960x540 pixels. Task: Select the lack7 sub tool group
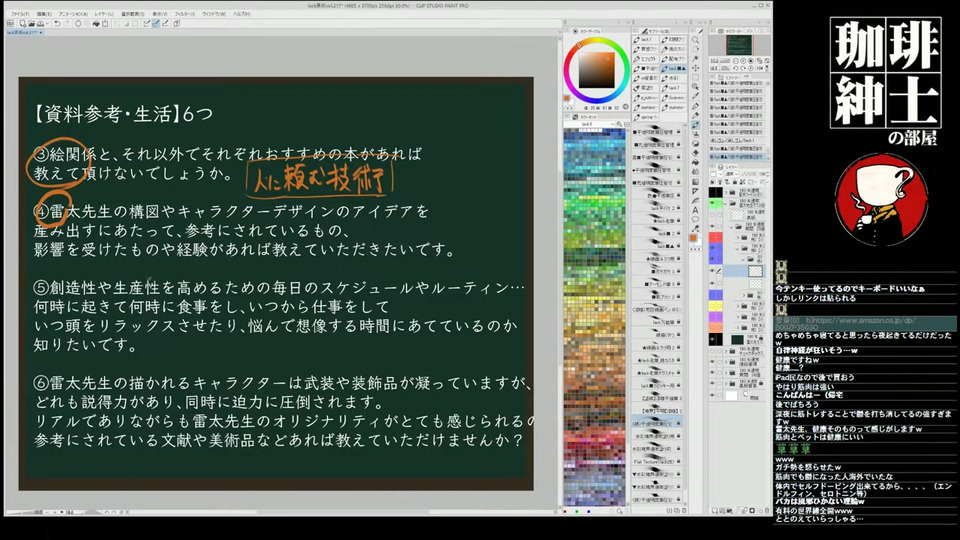click(673, 88)
